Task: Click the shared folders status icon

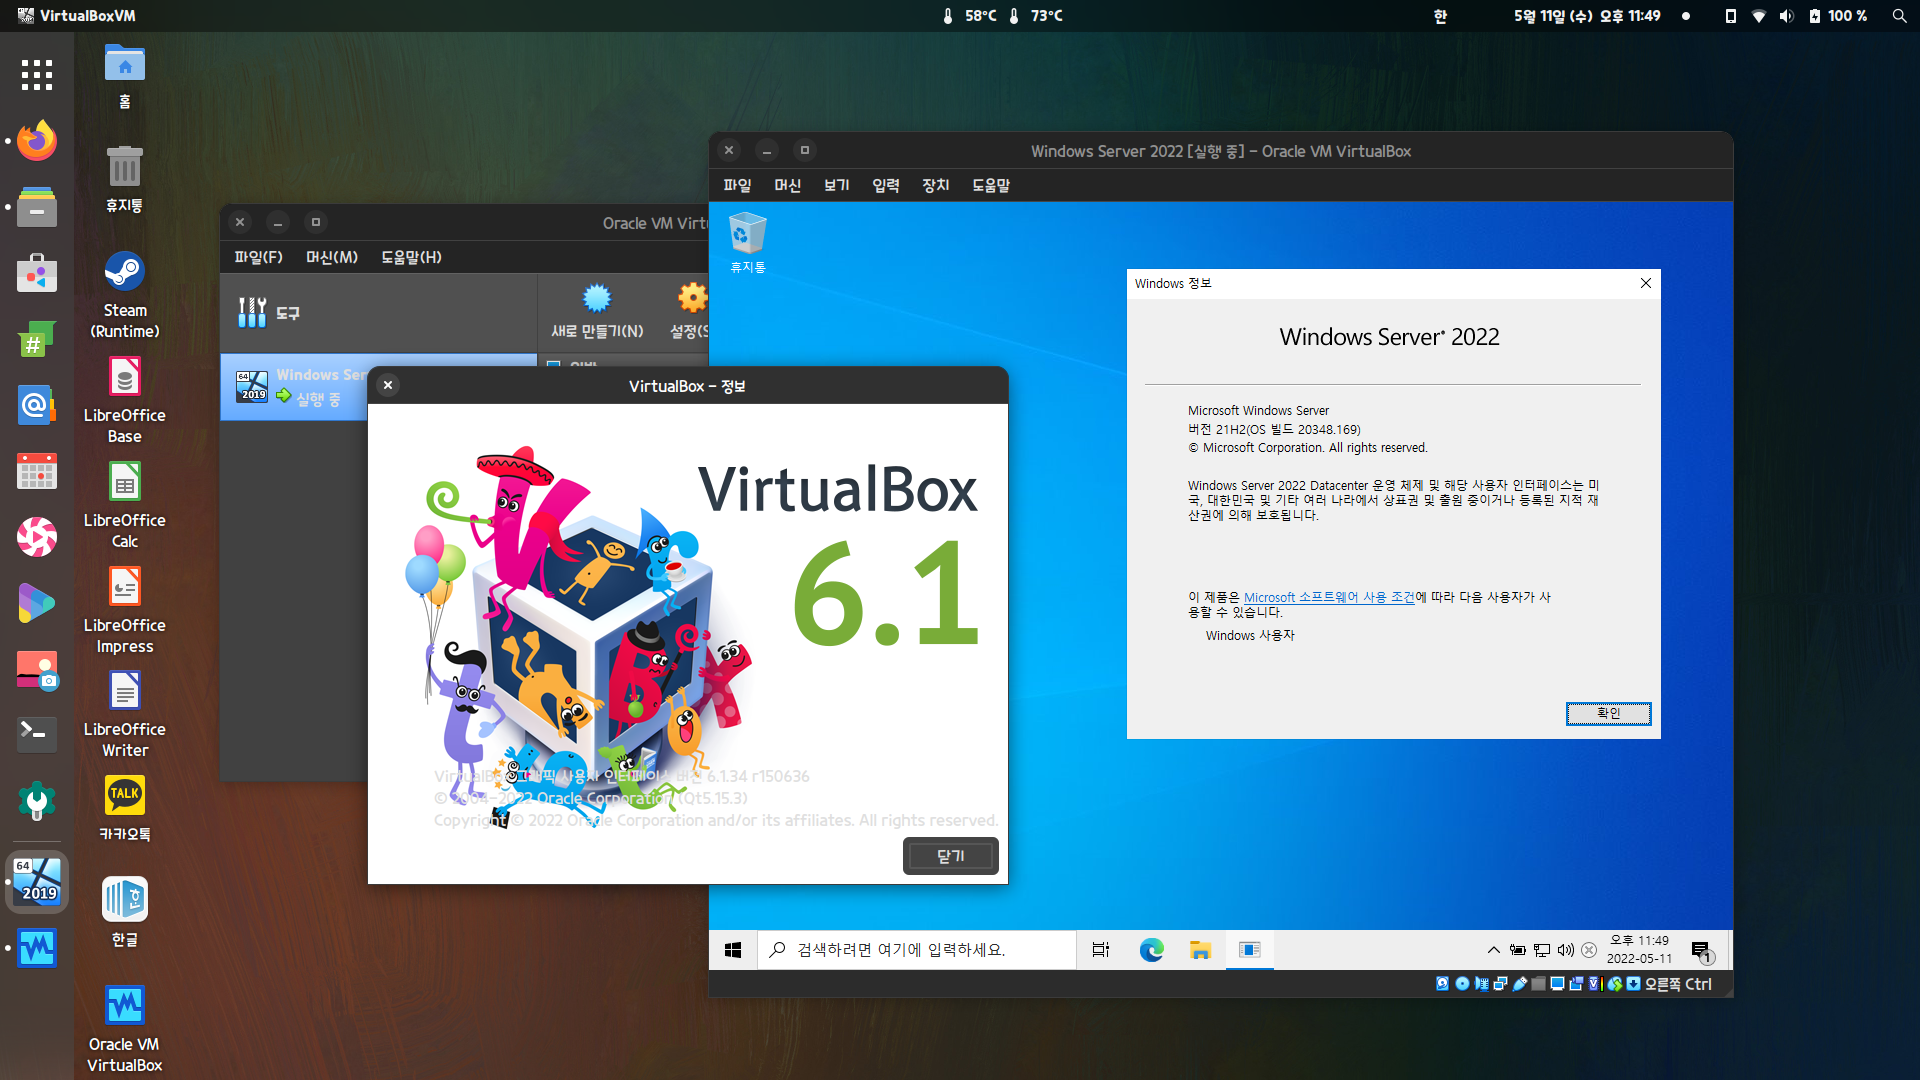Action: [1538, 983]
